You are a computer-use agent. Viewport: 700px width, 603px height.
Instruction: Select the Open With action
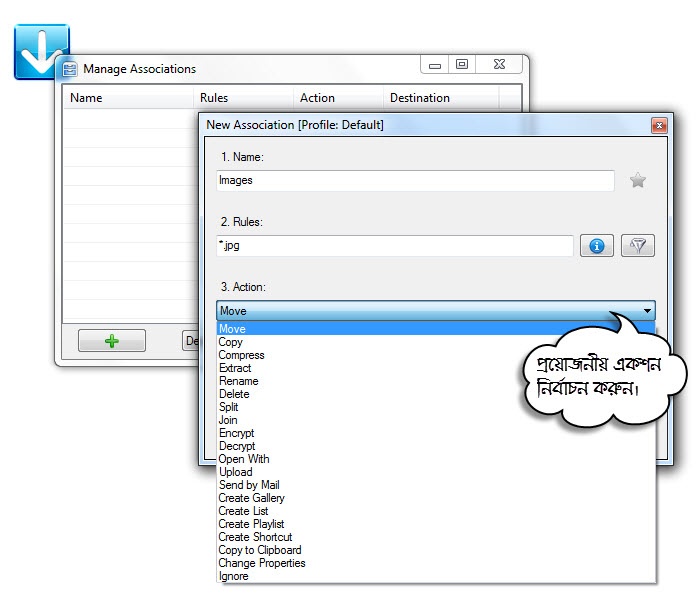coord(436,458)
